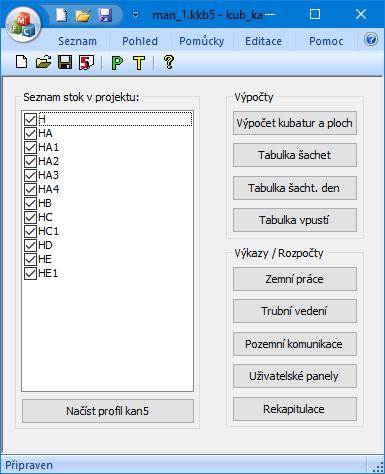
Task: Uncheck the H checkbox
Action: point(30,119)
